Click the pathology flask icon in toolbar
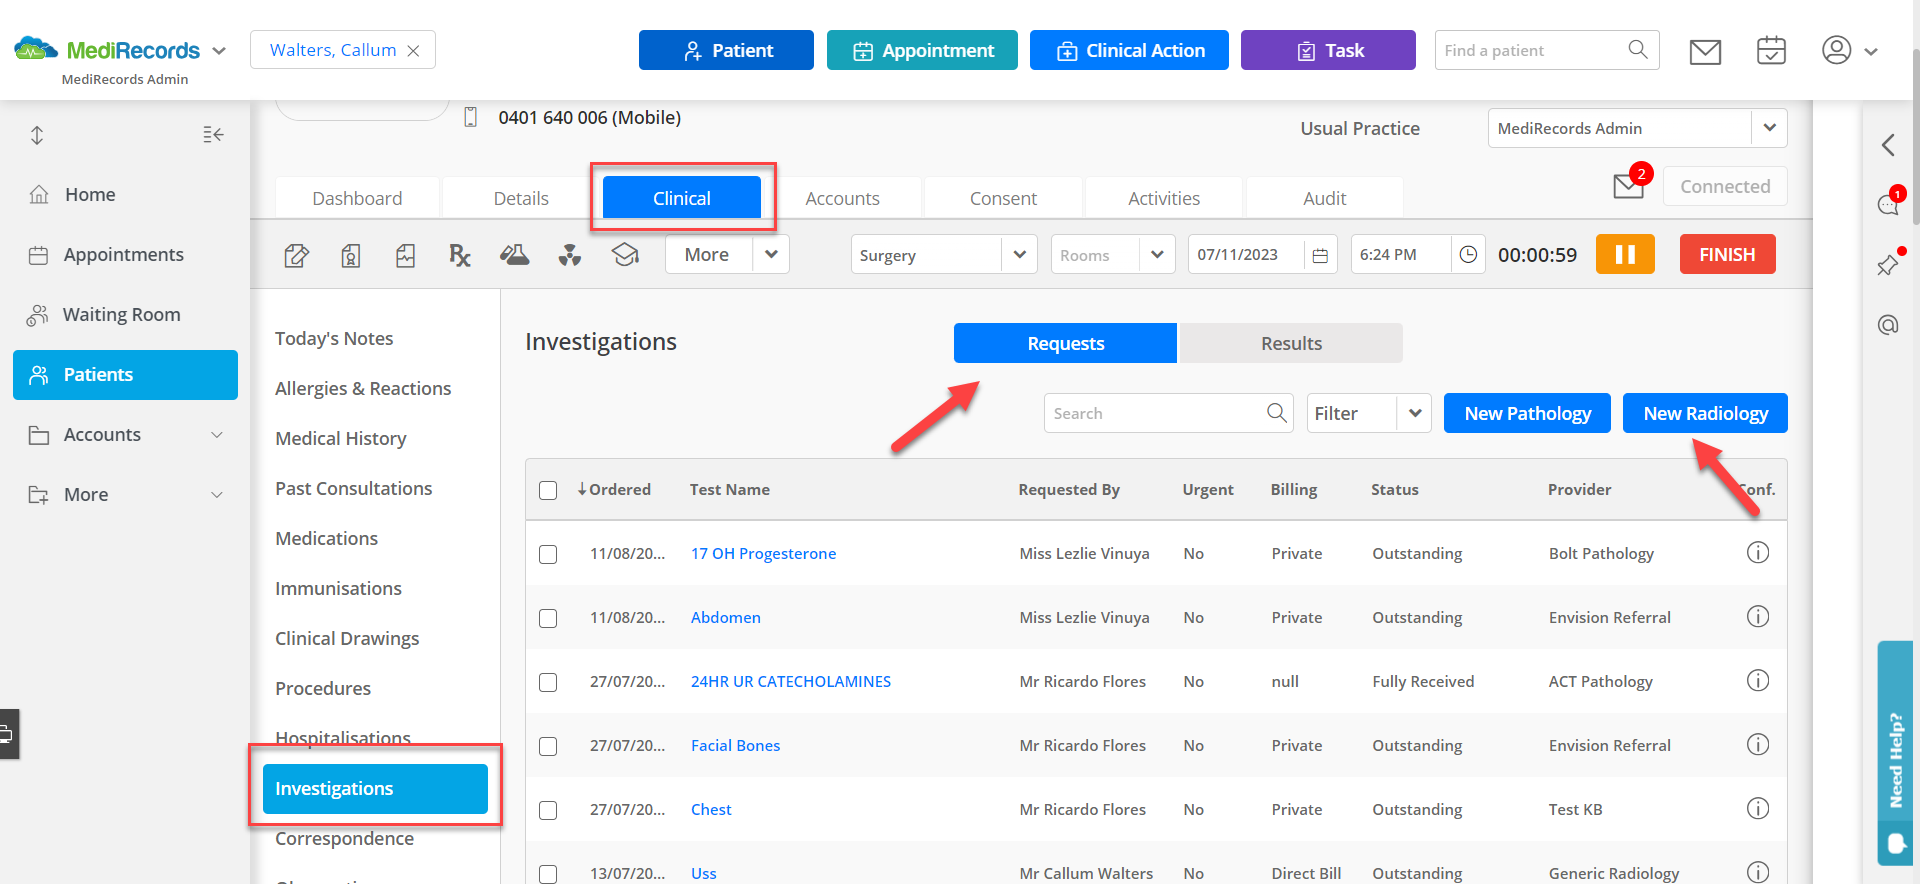Image resolution: width=1920 pixels, height=884 pixels. [514, 256]
